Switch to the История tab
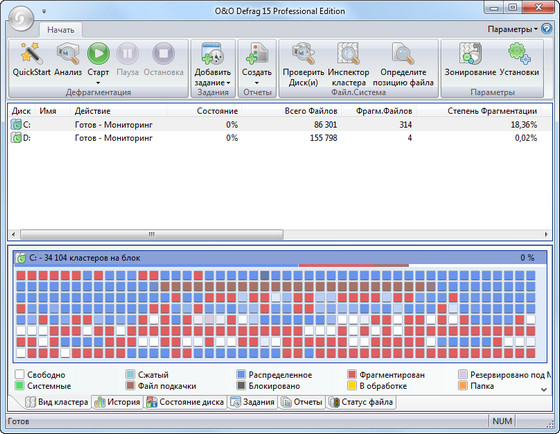 click(x=117, y=402)
